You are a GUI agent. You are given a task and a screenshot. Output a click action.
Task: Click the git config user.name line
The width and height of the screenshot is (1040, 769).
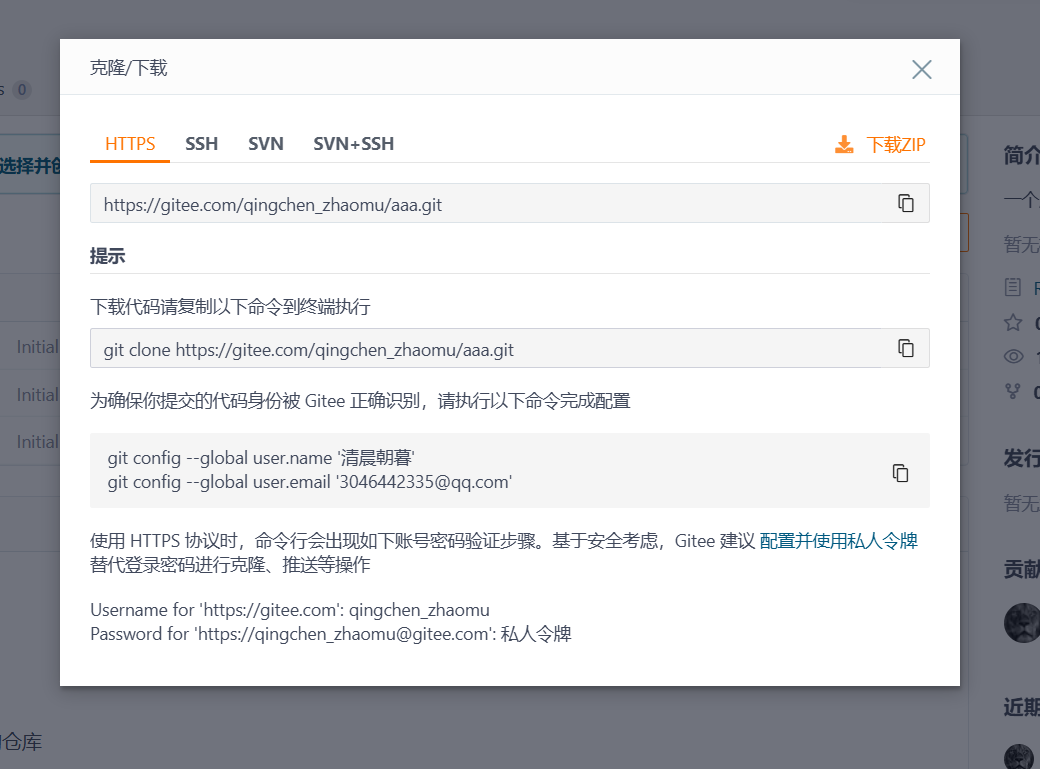click(261, 458)
